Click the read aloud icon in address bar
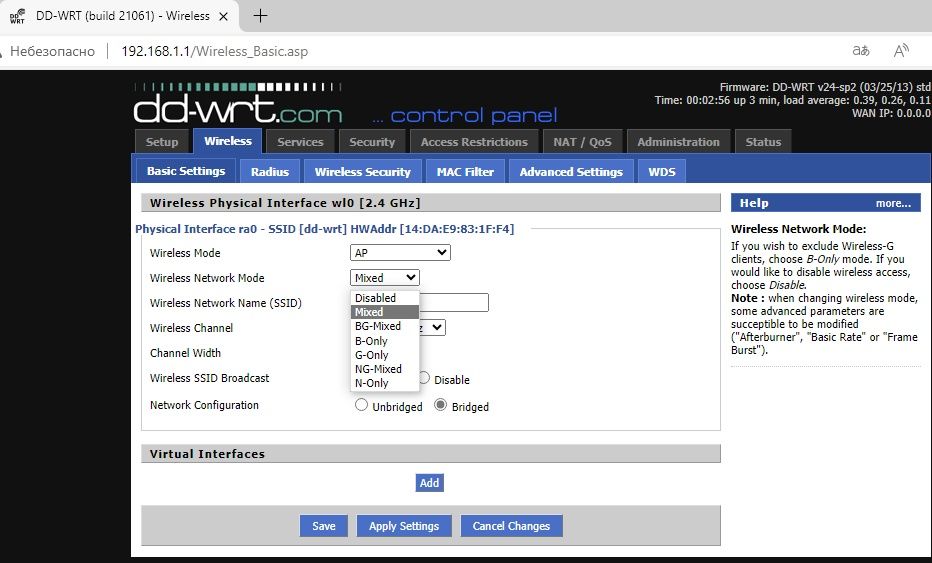The width and height of the screenshot is (932, 563). click(901, 51)
